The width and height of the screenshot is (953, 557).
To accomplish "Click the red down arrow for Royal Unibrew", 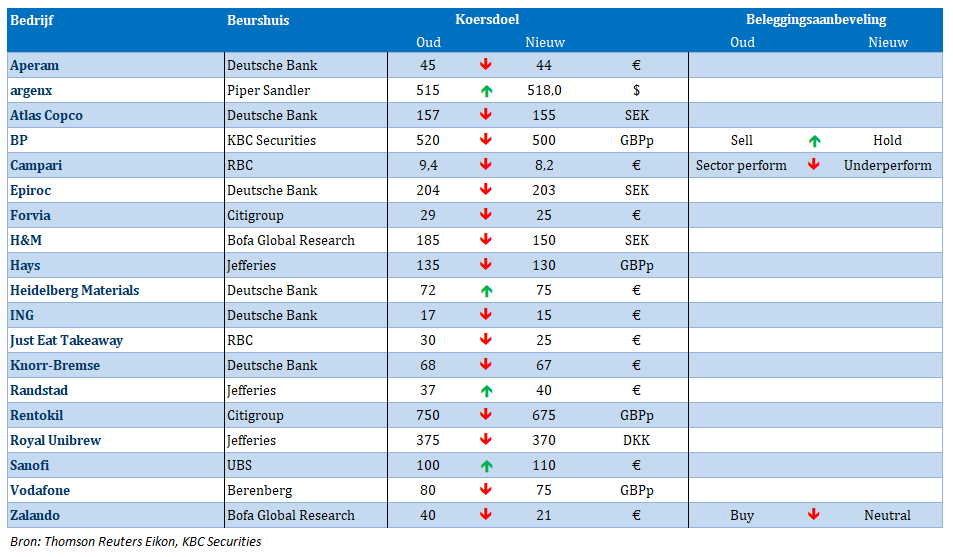I will pyautogui.click(x=486, y=439).
